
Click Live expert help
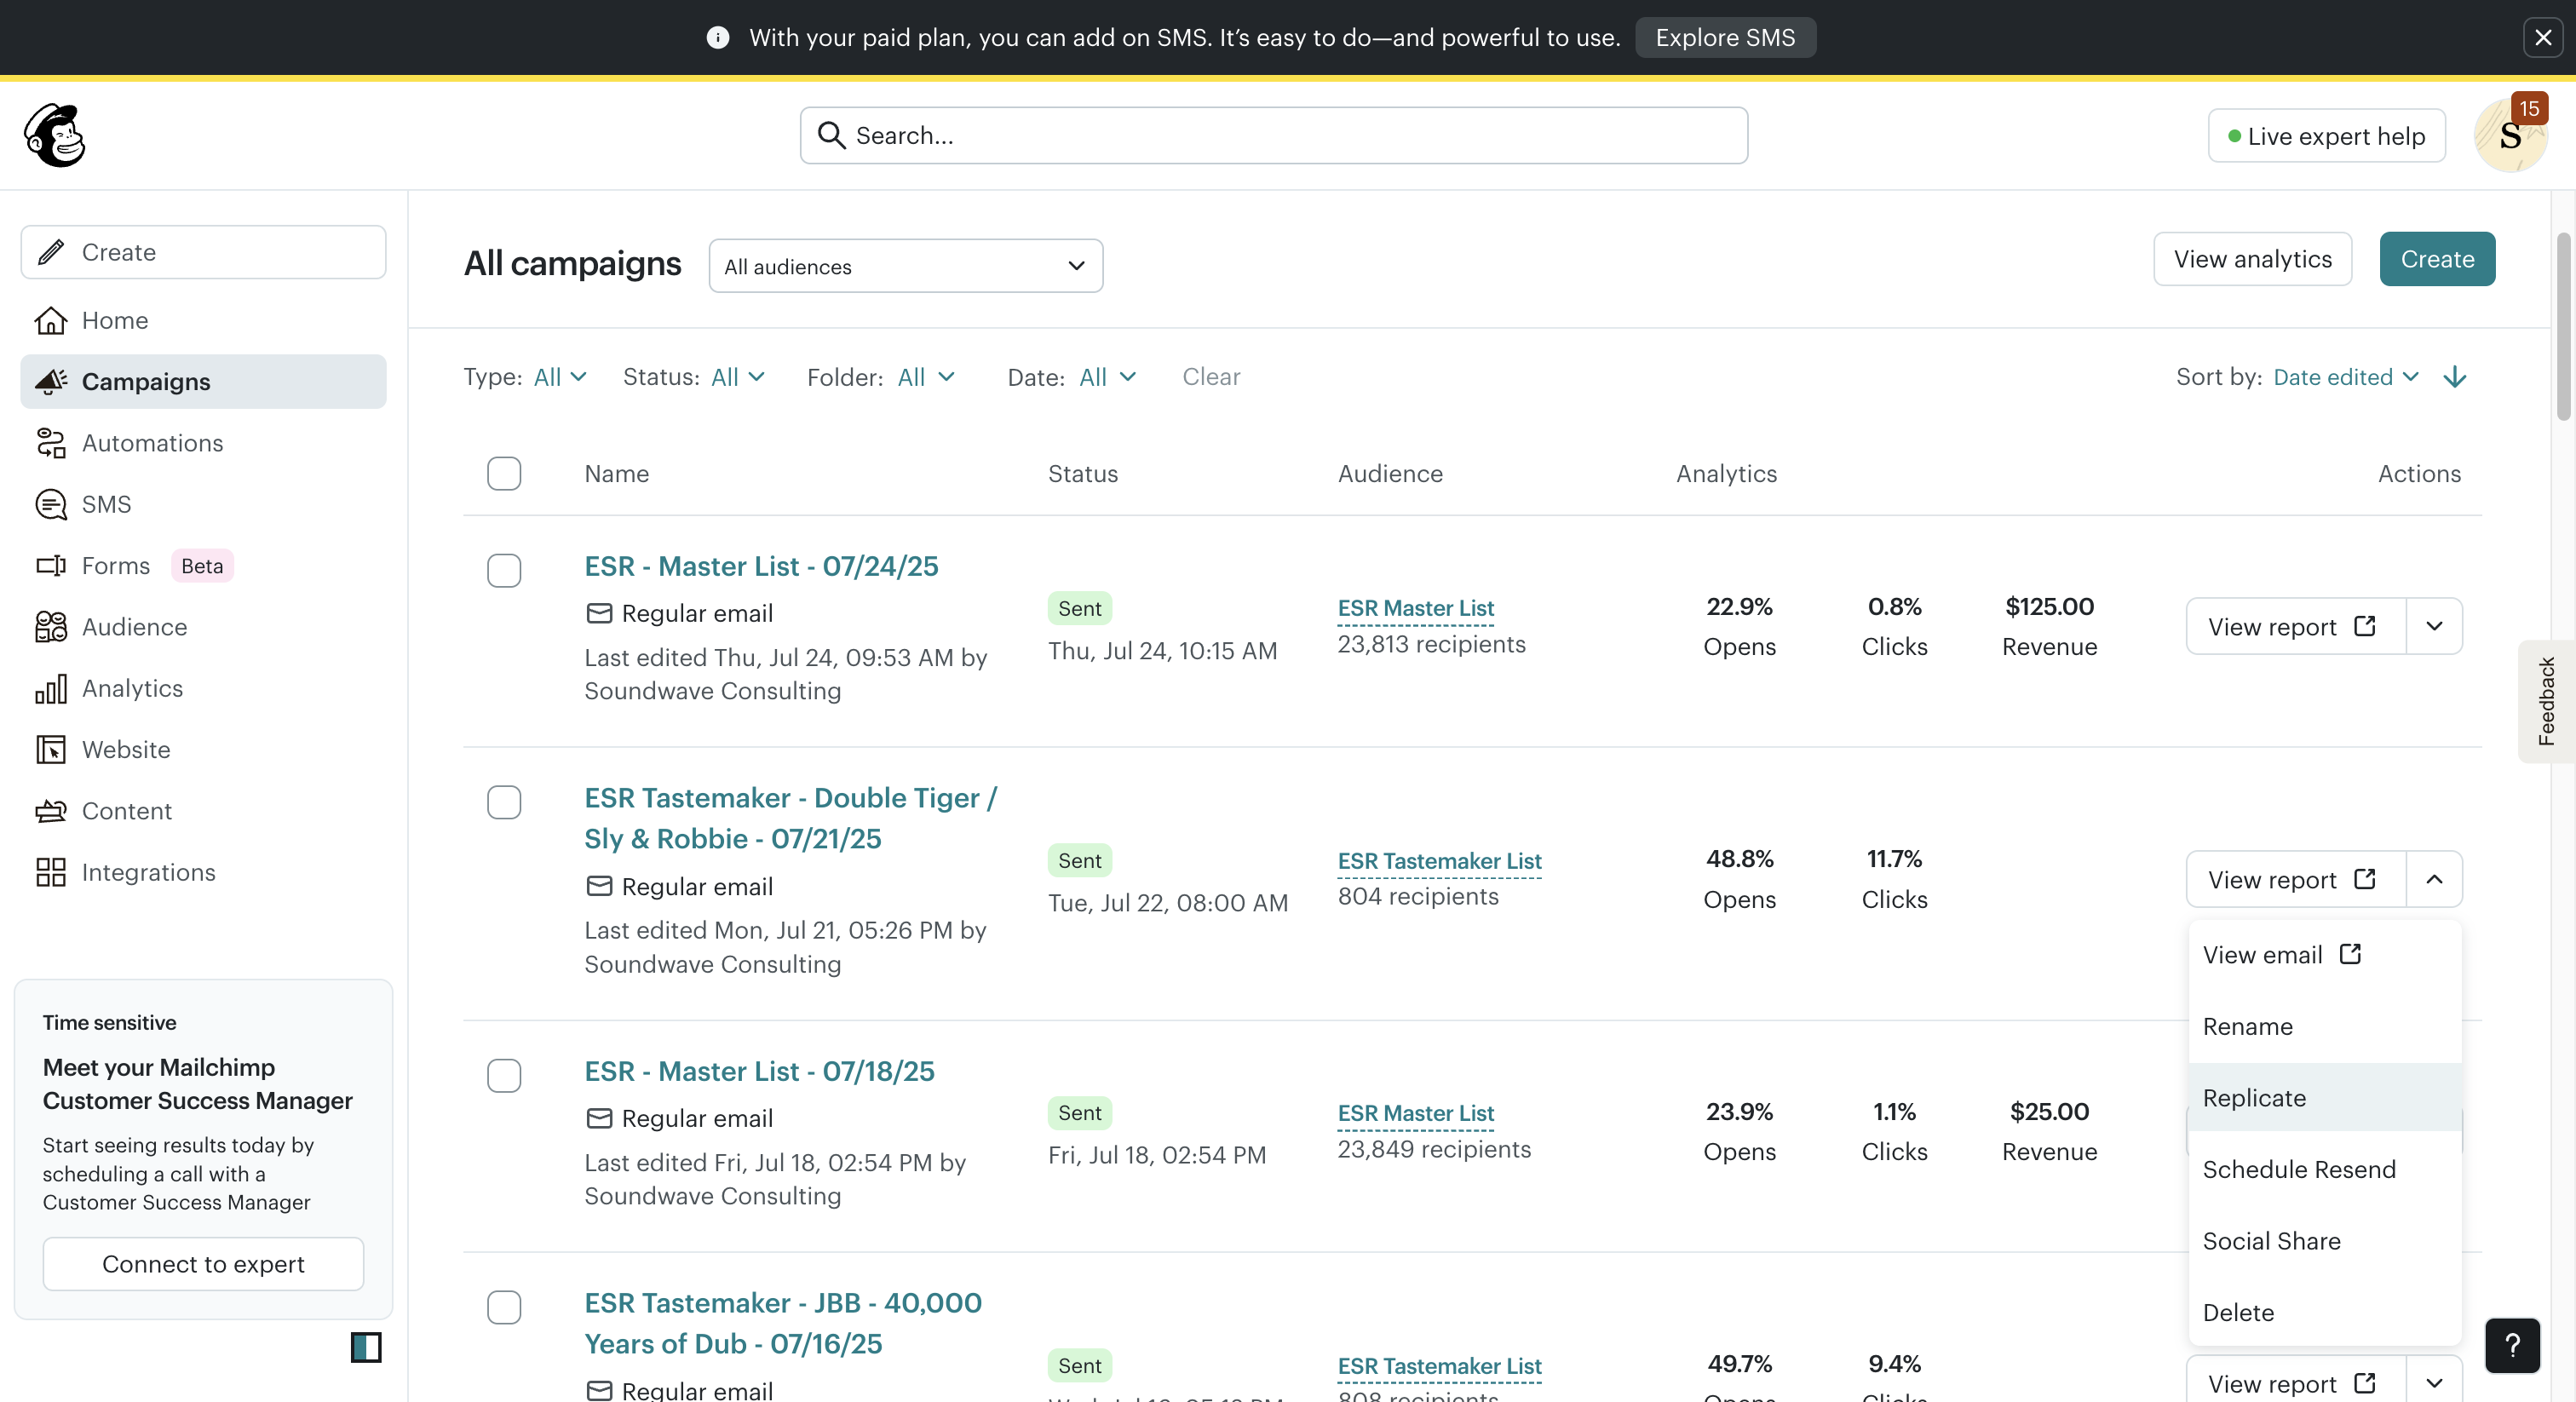coord(2326,135)
